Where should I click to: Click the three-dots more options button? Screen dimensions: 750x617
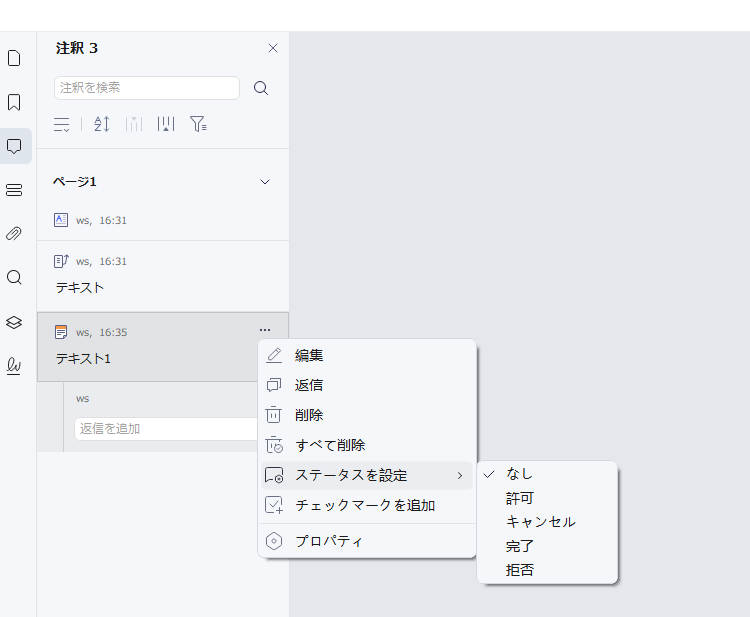265,330
